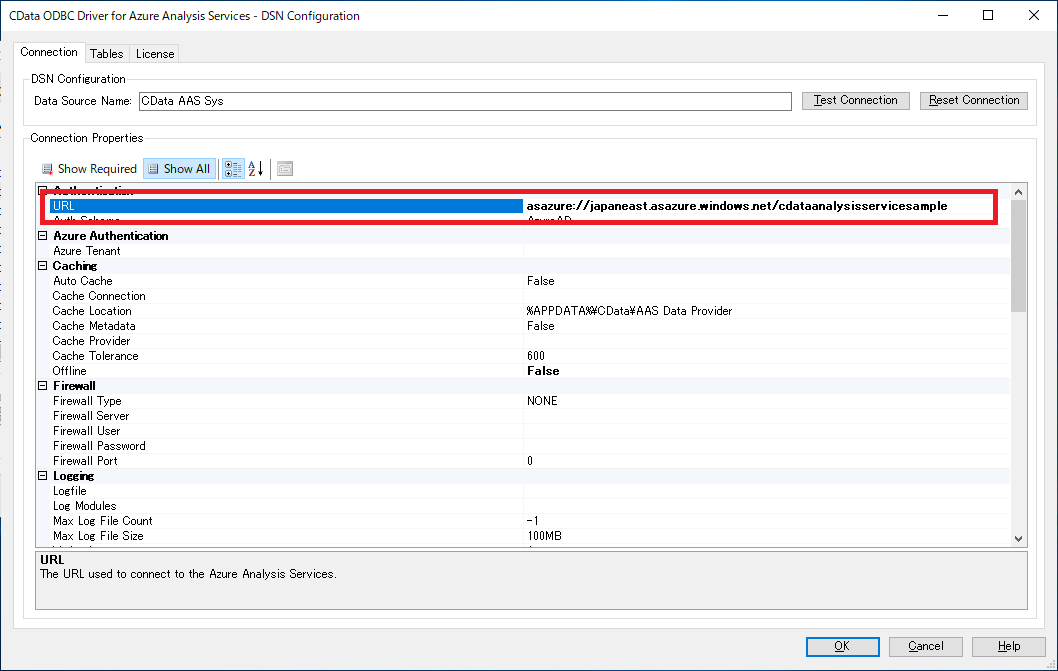1058x671 pixels.
Task: Click the Firewall Type NONE value
Action: click(x=542, y=401)
